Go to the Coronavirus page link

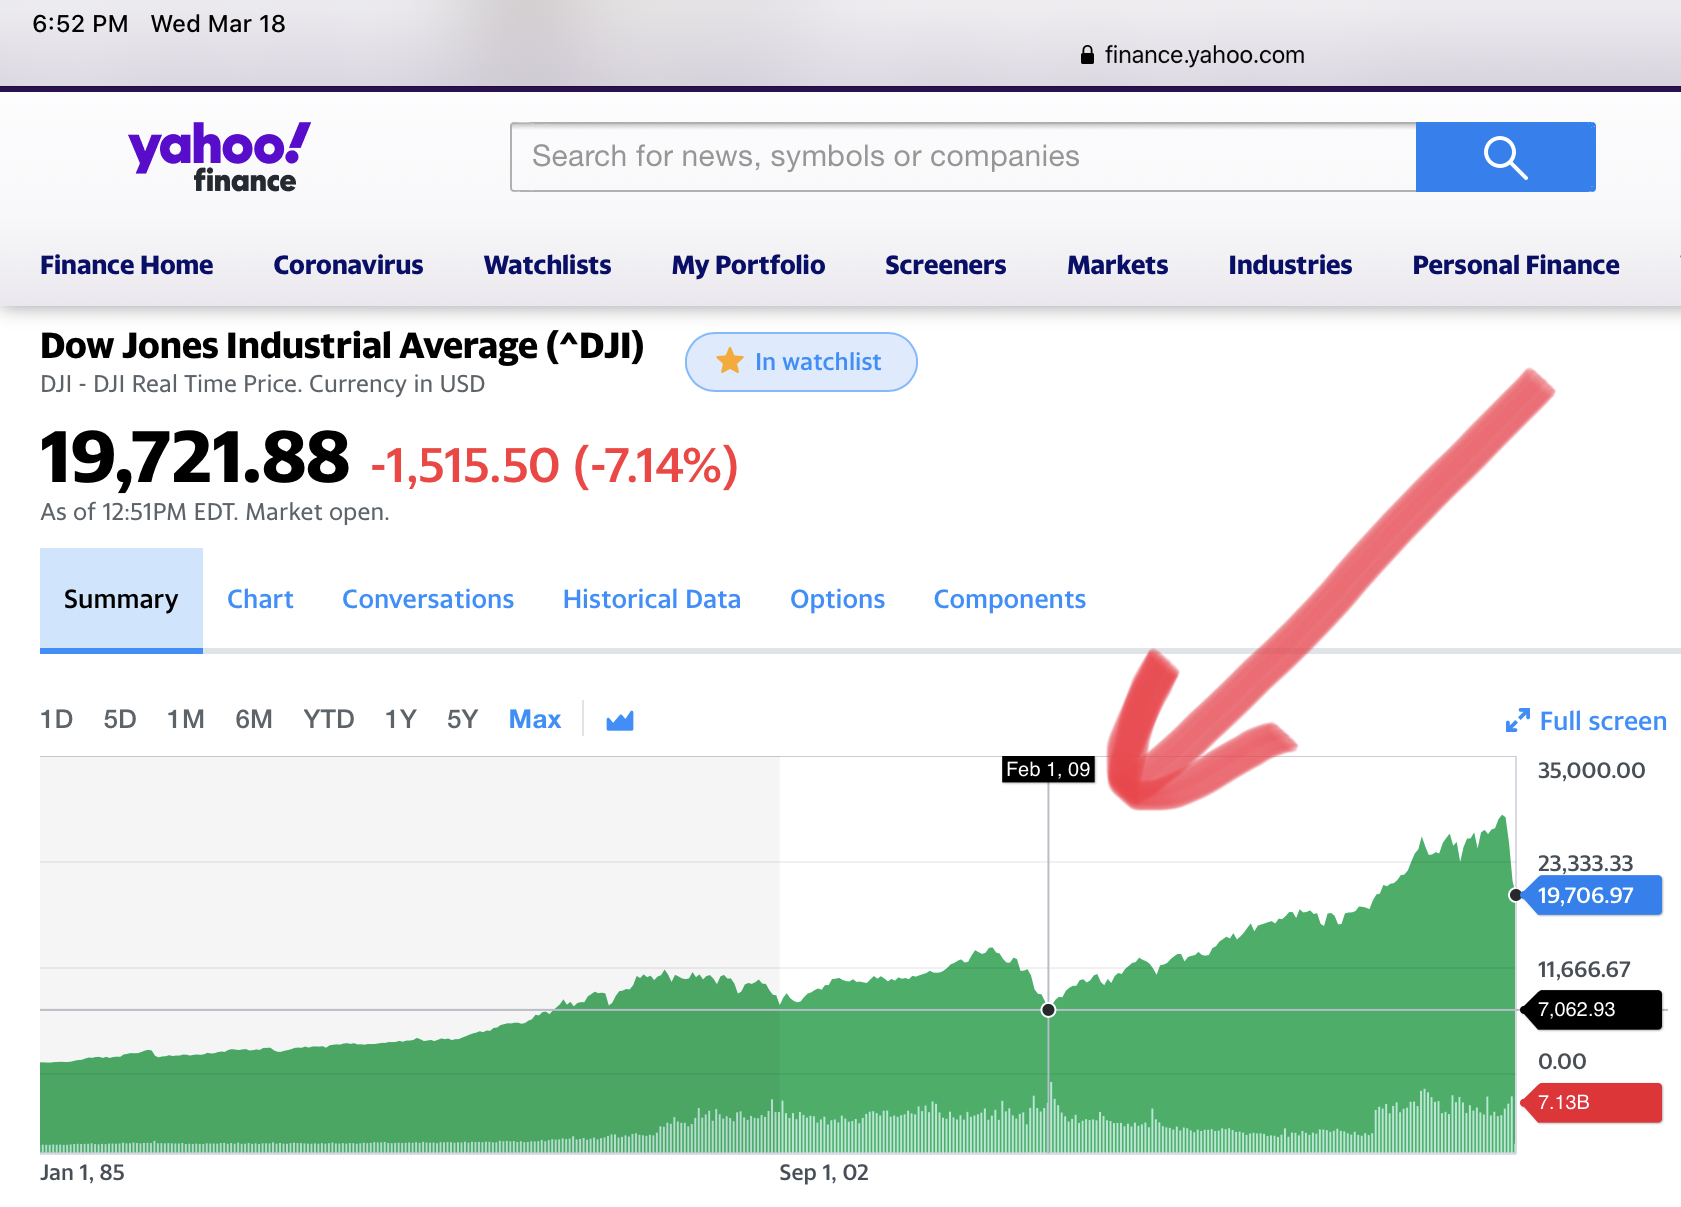click(348, 265)
